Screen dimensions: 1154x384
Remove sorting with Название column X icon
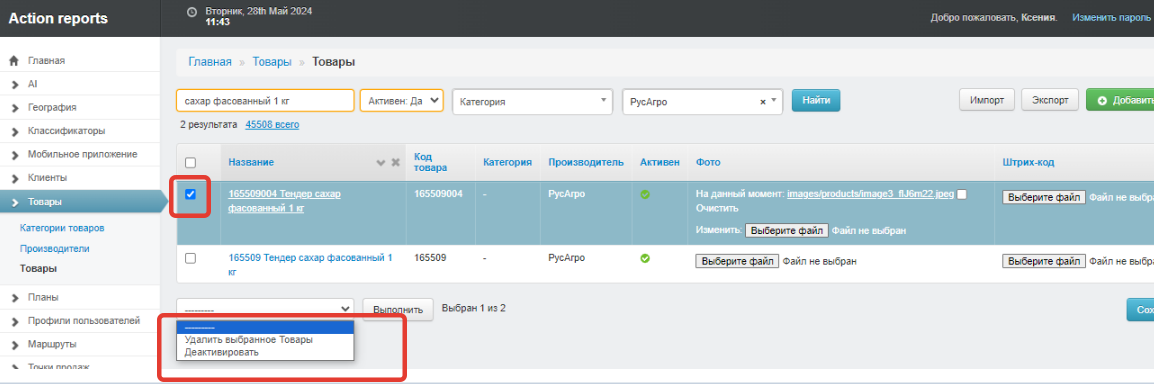tap(395, 163)
